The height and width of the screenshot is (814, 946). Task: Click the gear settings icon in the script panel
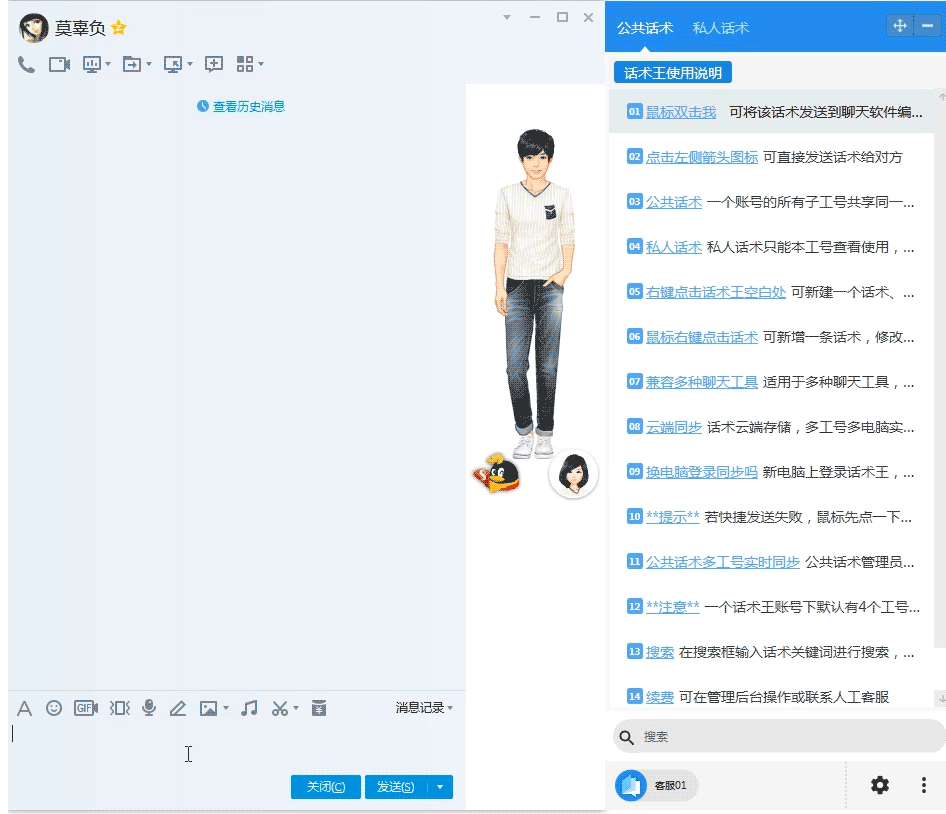pyautogui.click(x=879, y=785)
